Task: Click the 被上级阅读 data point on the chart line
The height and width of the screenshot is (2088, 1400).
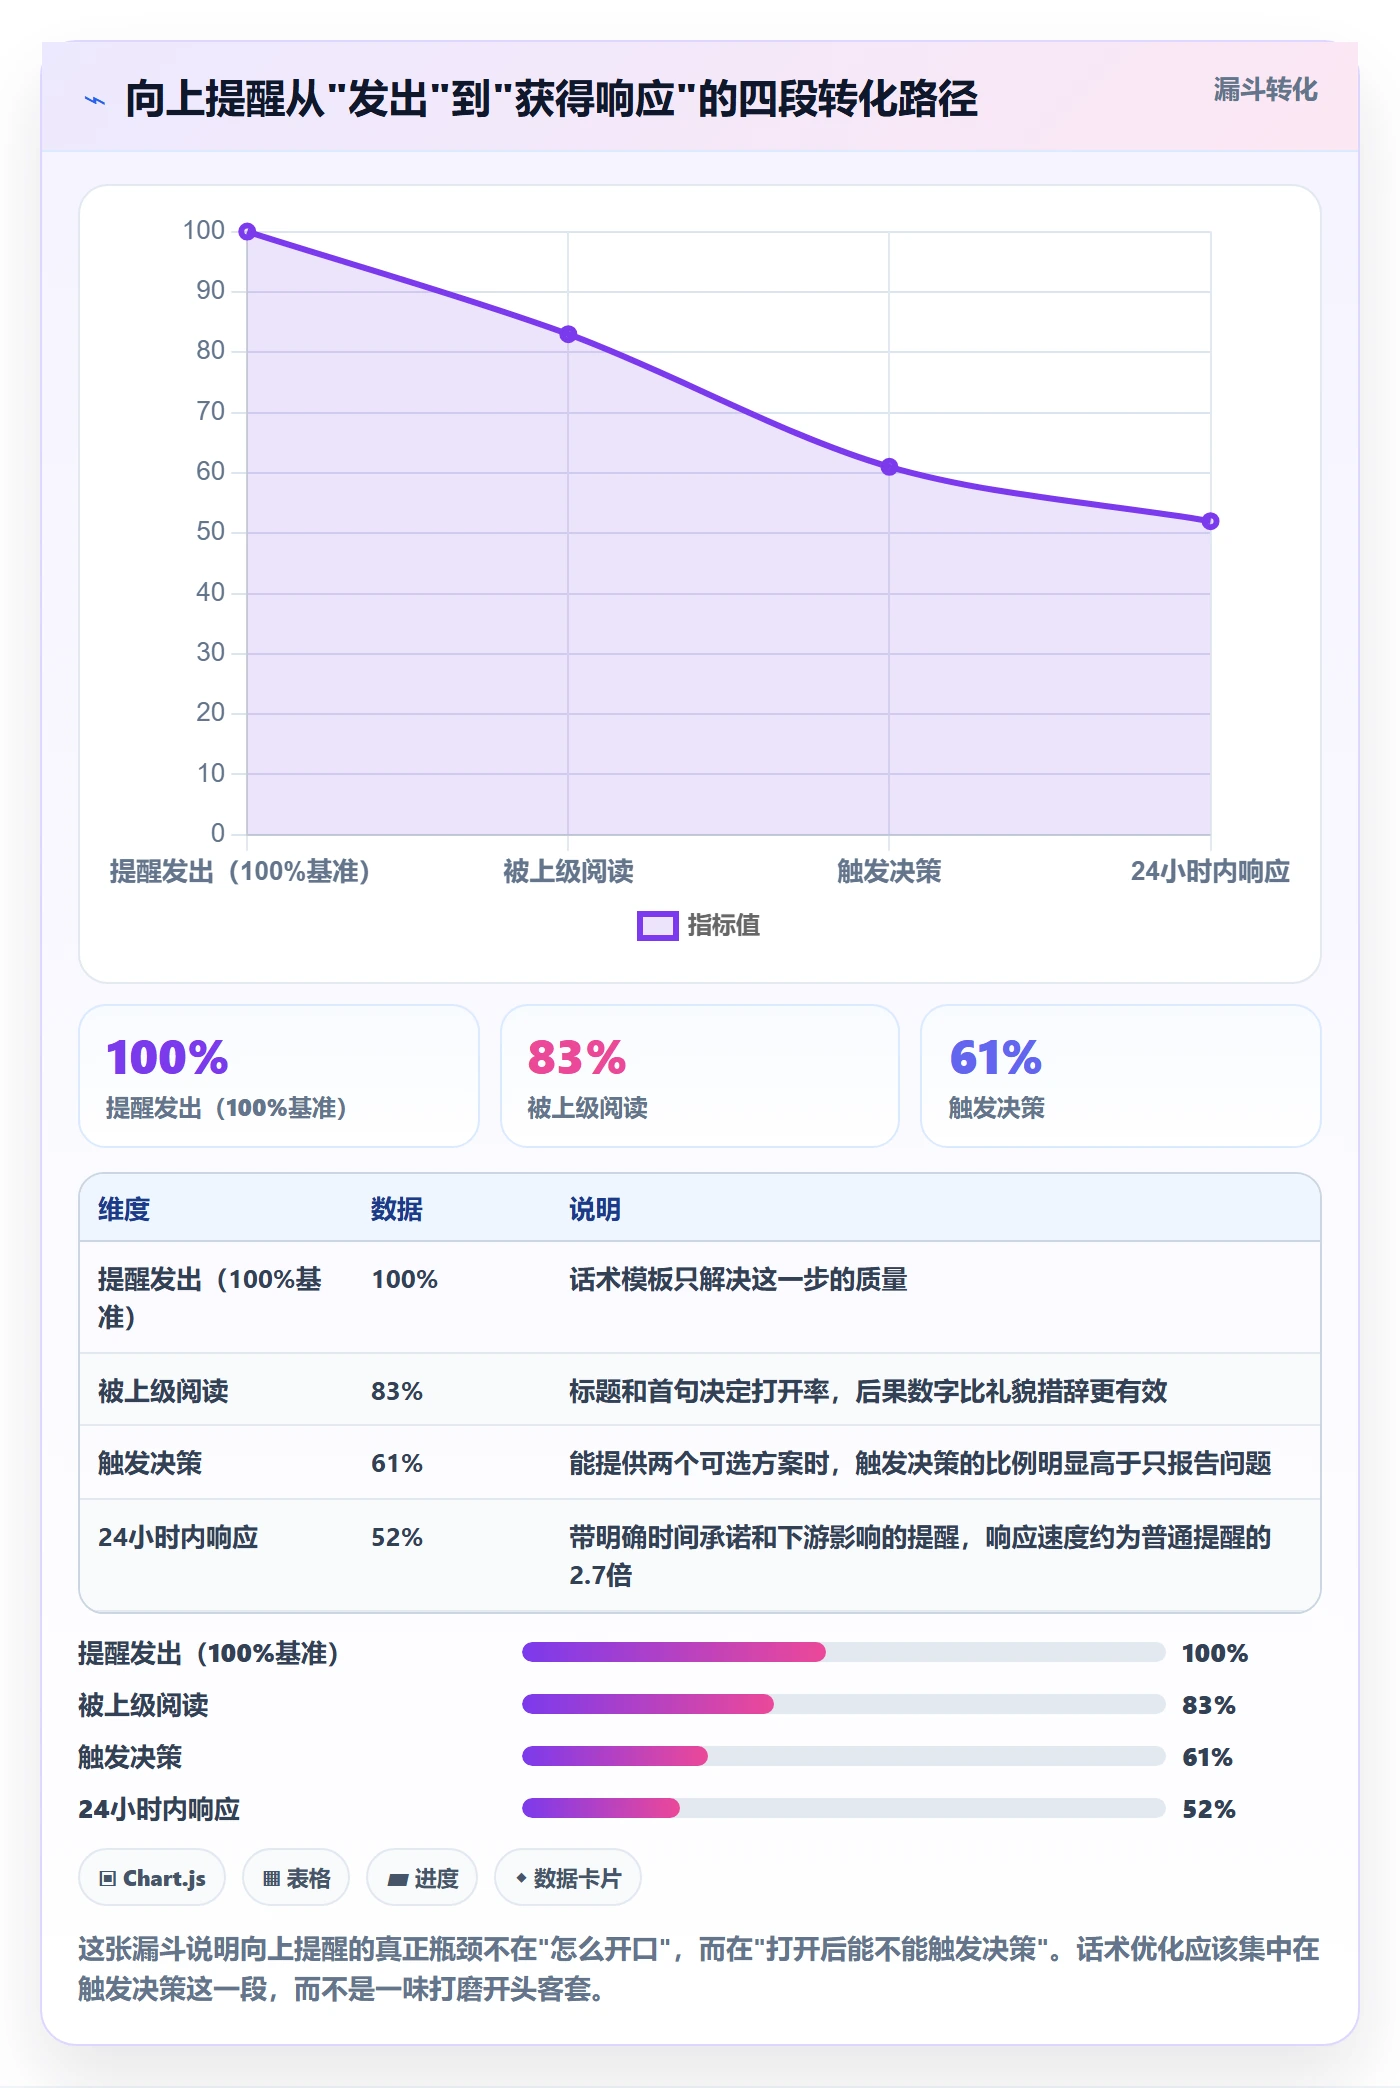Action: 568,334
